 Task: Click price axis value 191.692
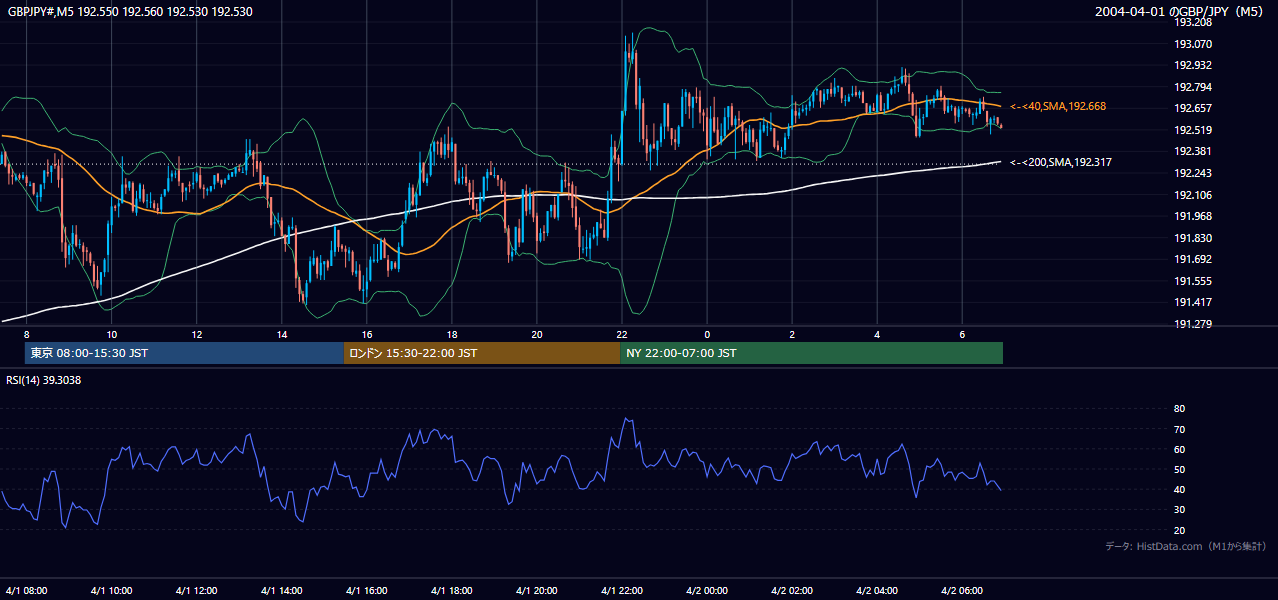1192,259
